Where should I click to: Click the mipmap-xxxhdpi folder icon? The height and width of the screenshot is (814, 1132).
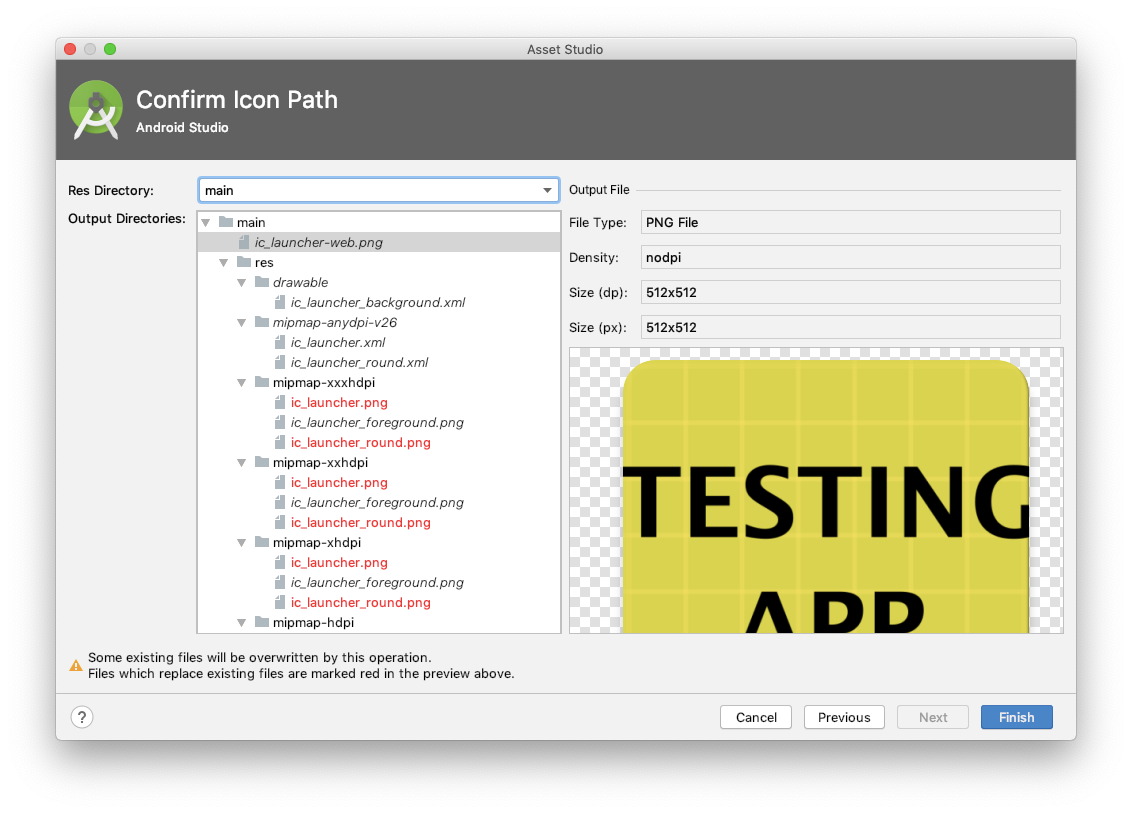(264, 382)
